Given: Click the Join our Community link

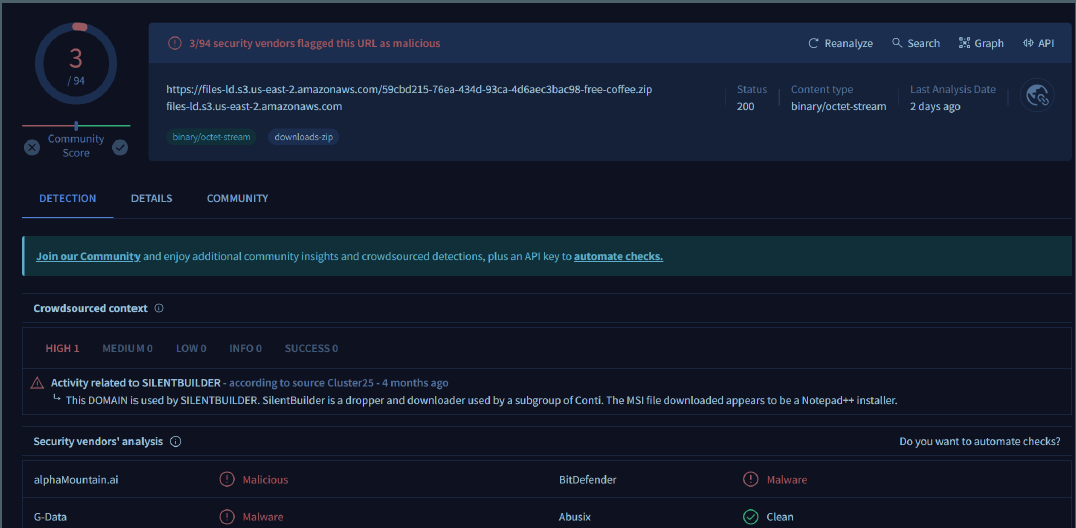Looking at the screenshot, I should click(89, 256).
